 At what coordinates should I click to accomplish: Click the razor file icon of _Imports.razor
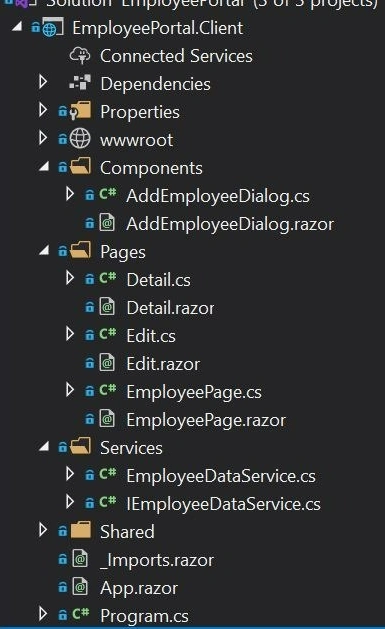click(80, 558)
